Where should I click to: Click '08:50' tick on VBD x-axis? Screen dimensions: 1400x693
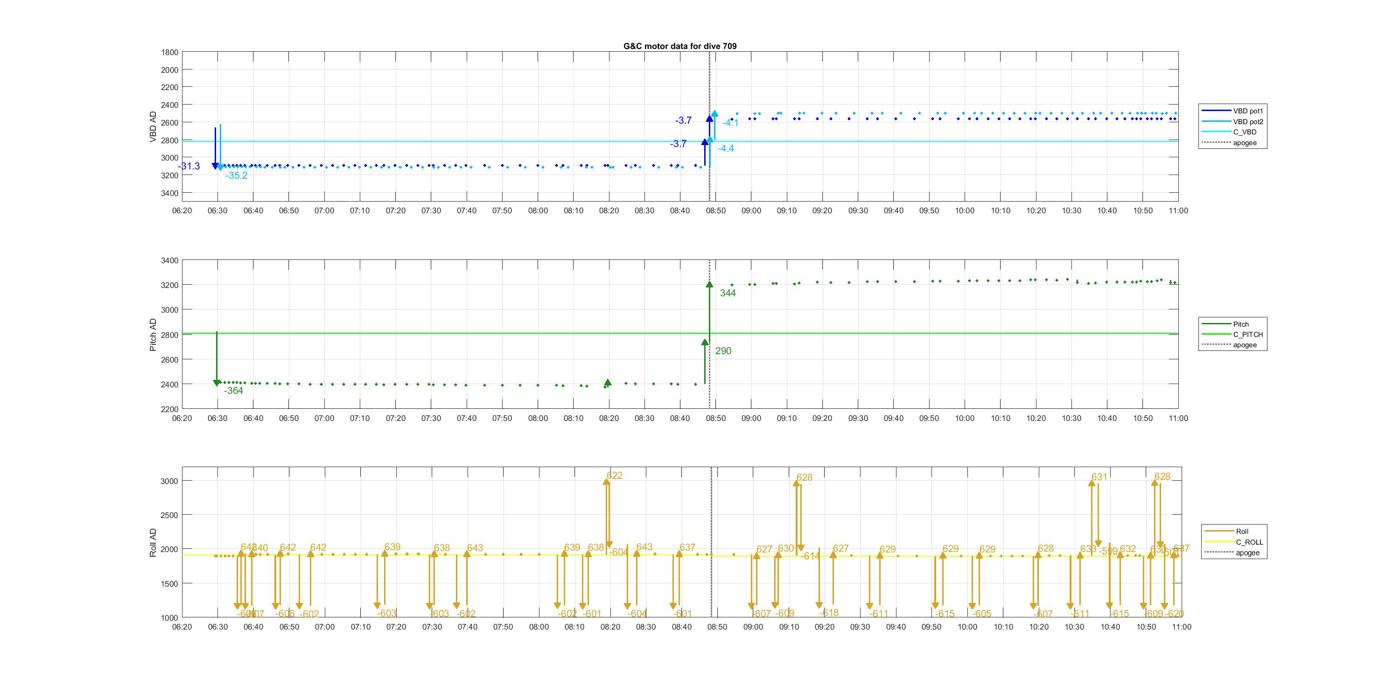click(716, 210)
